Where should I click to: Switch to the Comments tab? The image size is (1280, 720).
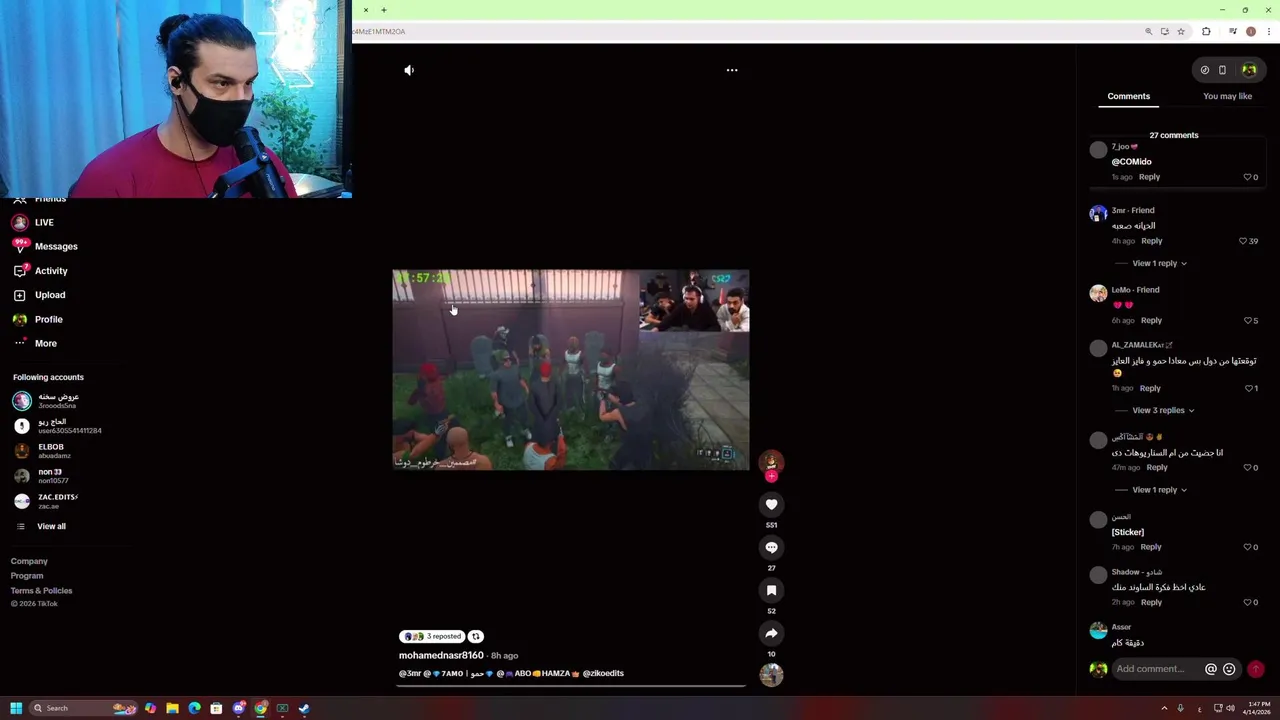point(1128,96)
